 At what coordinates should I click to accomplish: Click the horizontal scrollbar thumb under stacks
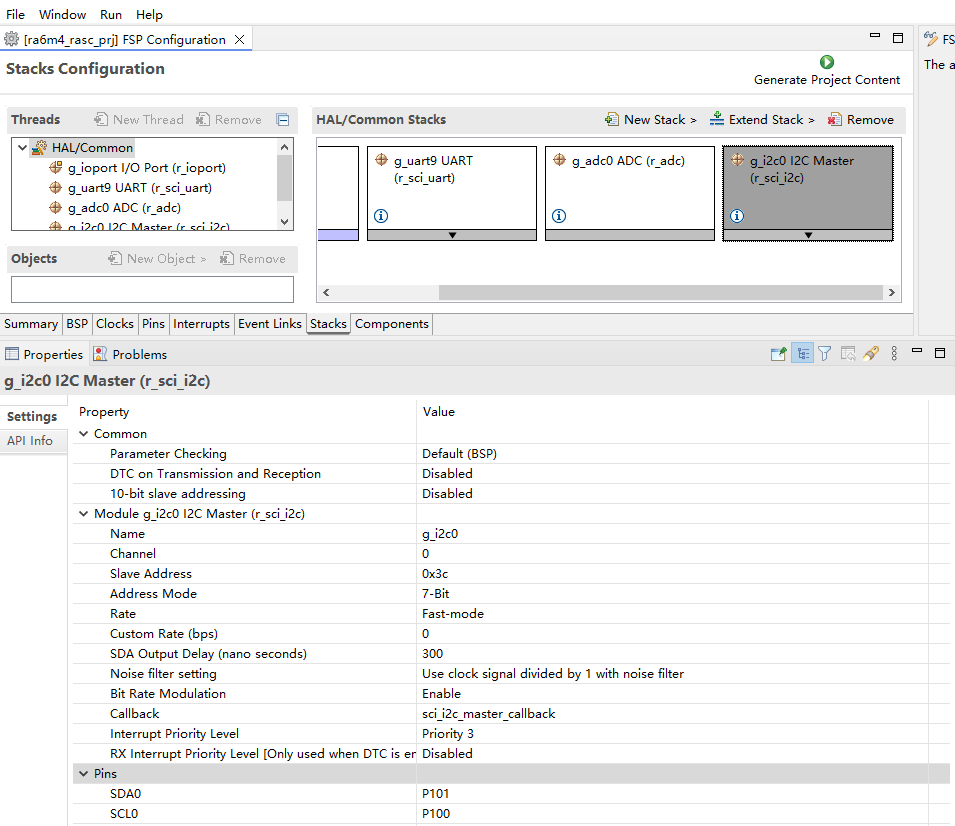click(661, 292)
